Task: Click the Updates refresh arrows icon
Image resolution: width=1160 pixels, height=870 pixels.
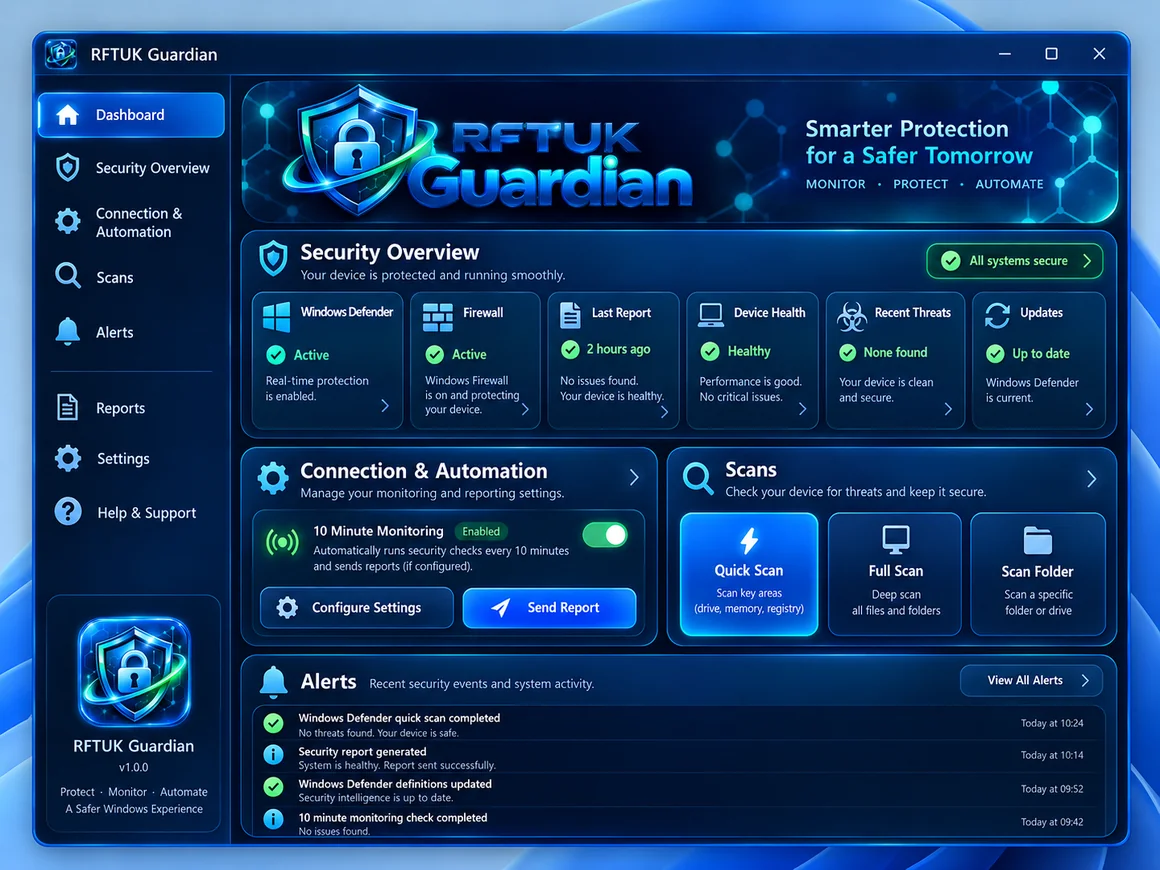Action: pos(997,316)
